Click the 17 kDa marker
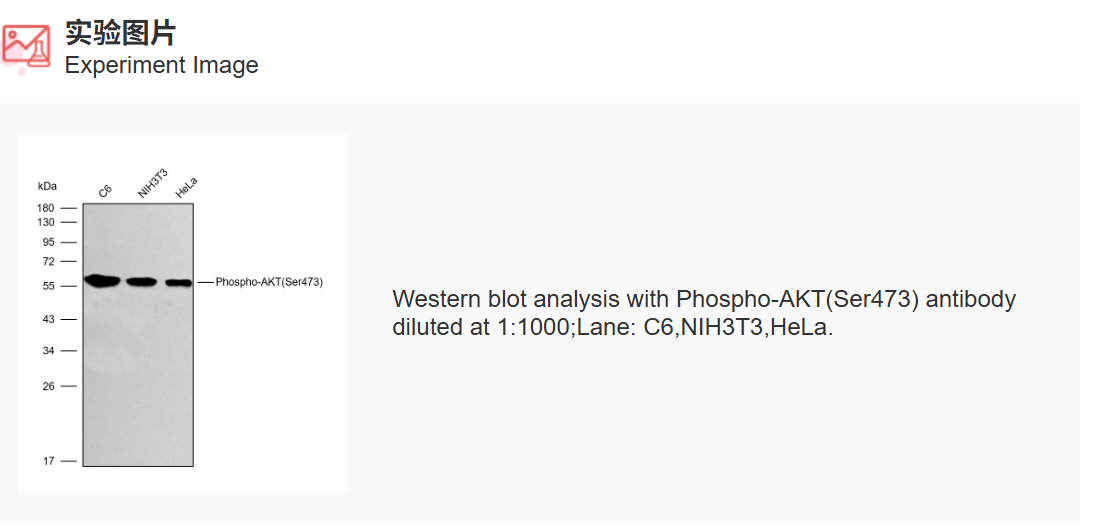 [x=49, y=461]
